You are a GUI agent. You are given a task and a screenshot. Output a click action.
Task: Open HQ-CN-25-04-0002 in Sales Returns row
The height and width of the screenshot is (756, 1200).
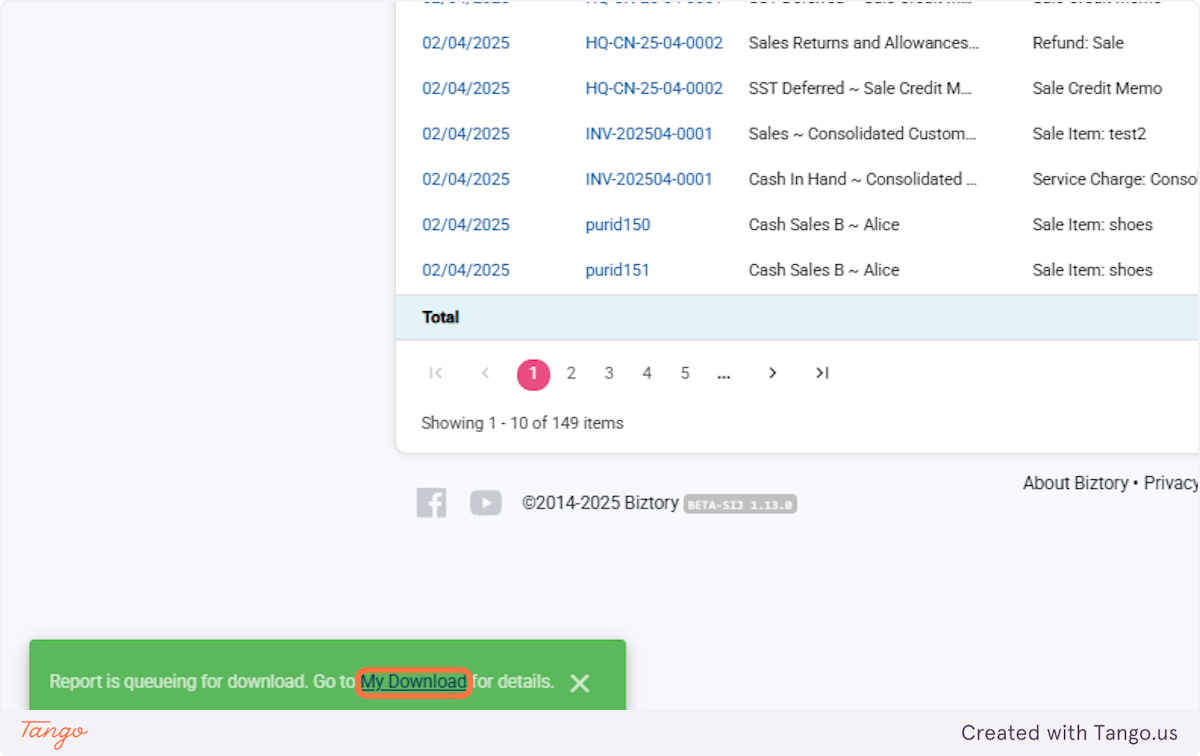pos(654,43)
